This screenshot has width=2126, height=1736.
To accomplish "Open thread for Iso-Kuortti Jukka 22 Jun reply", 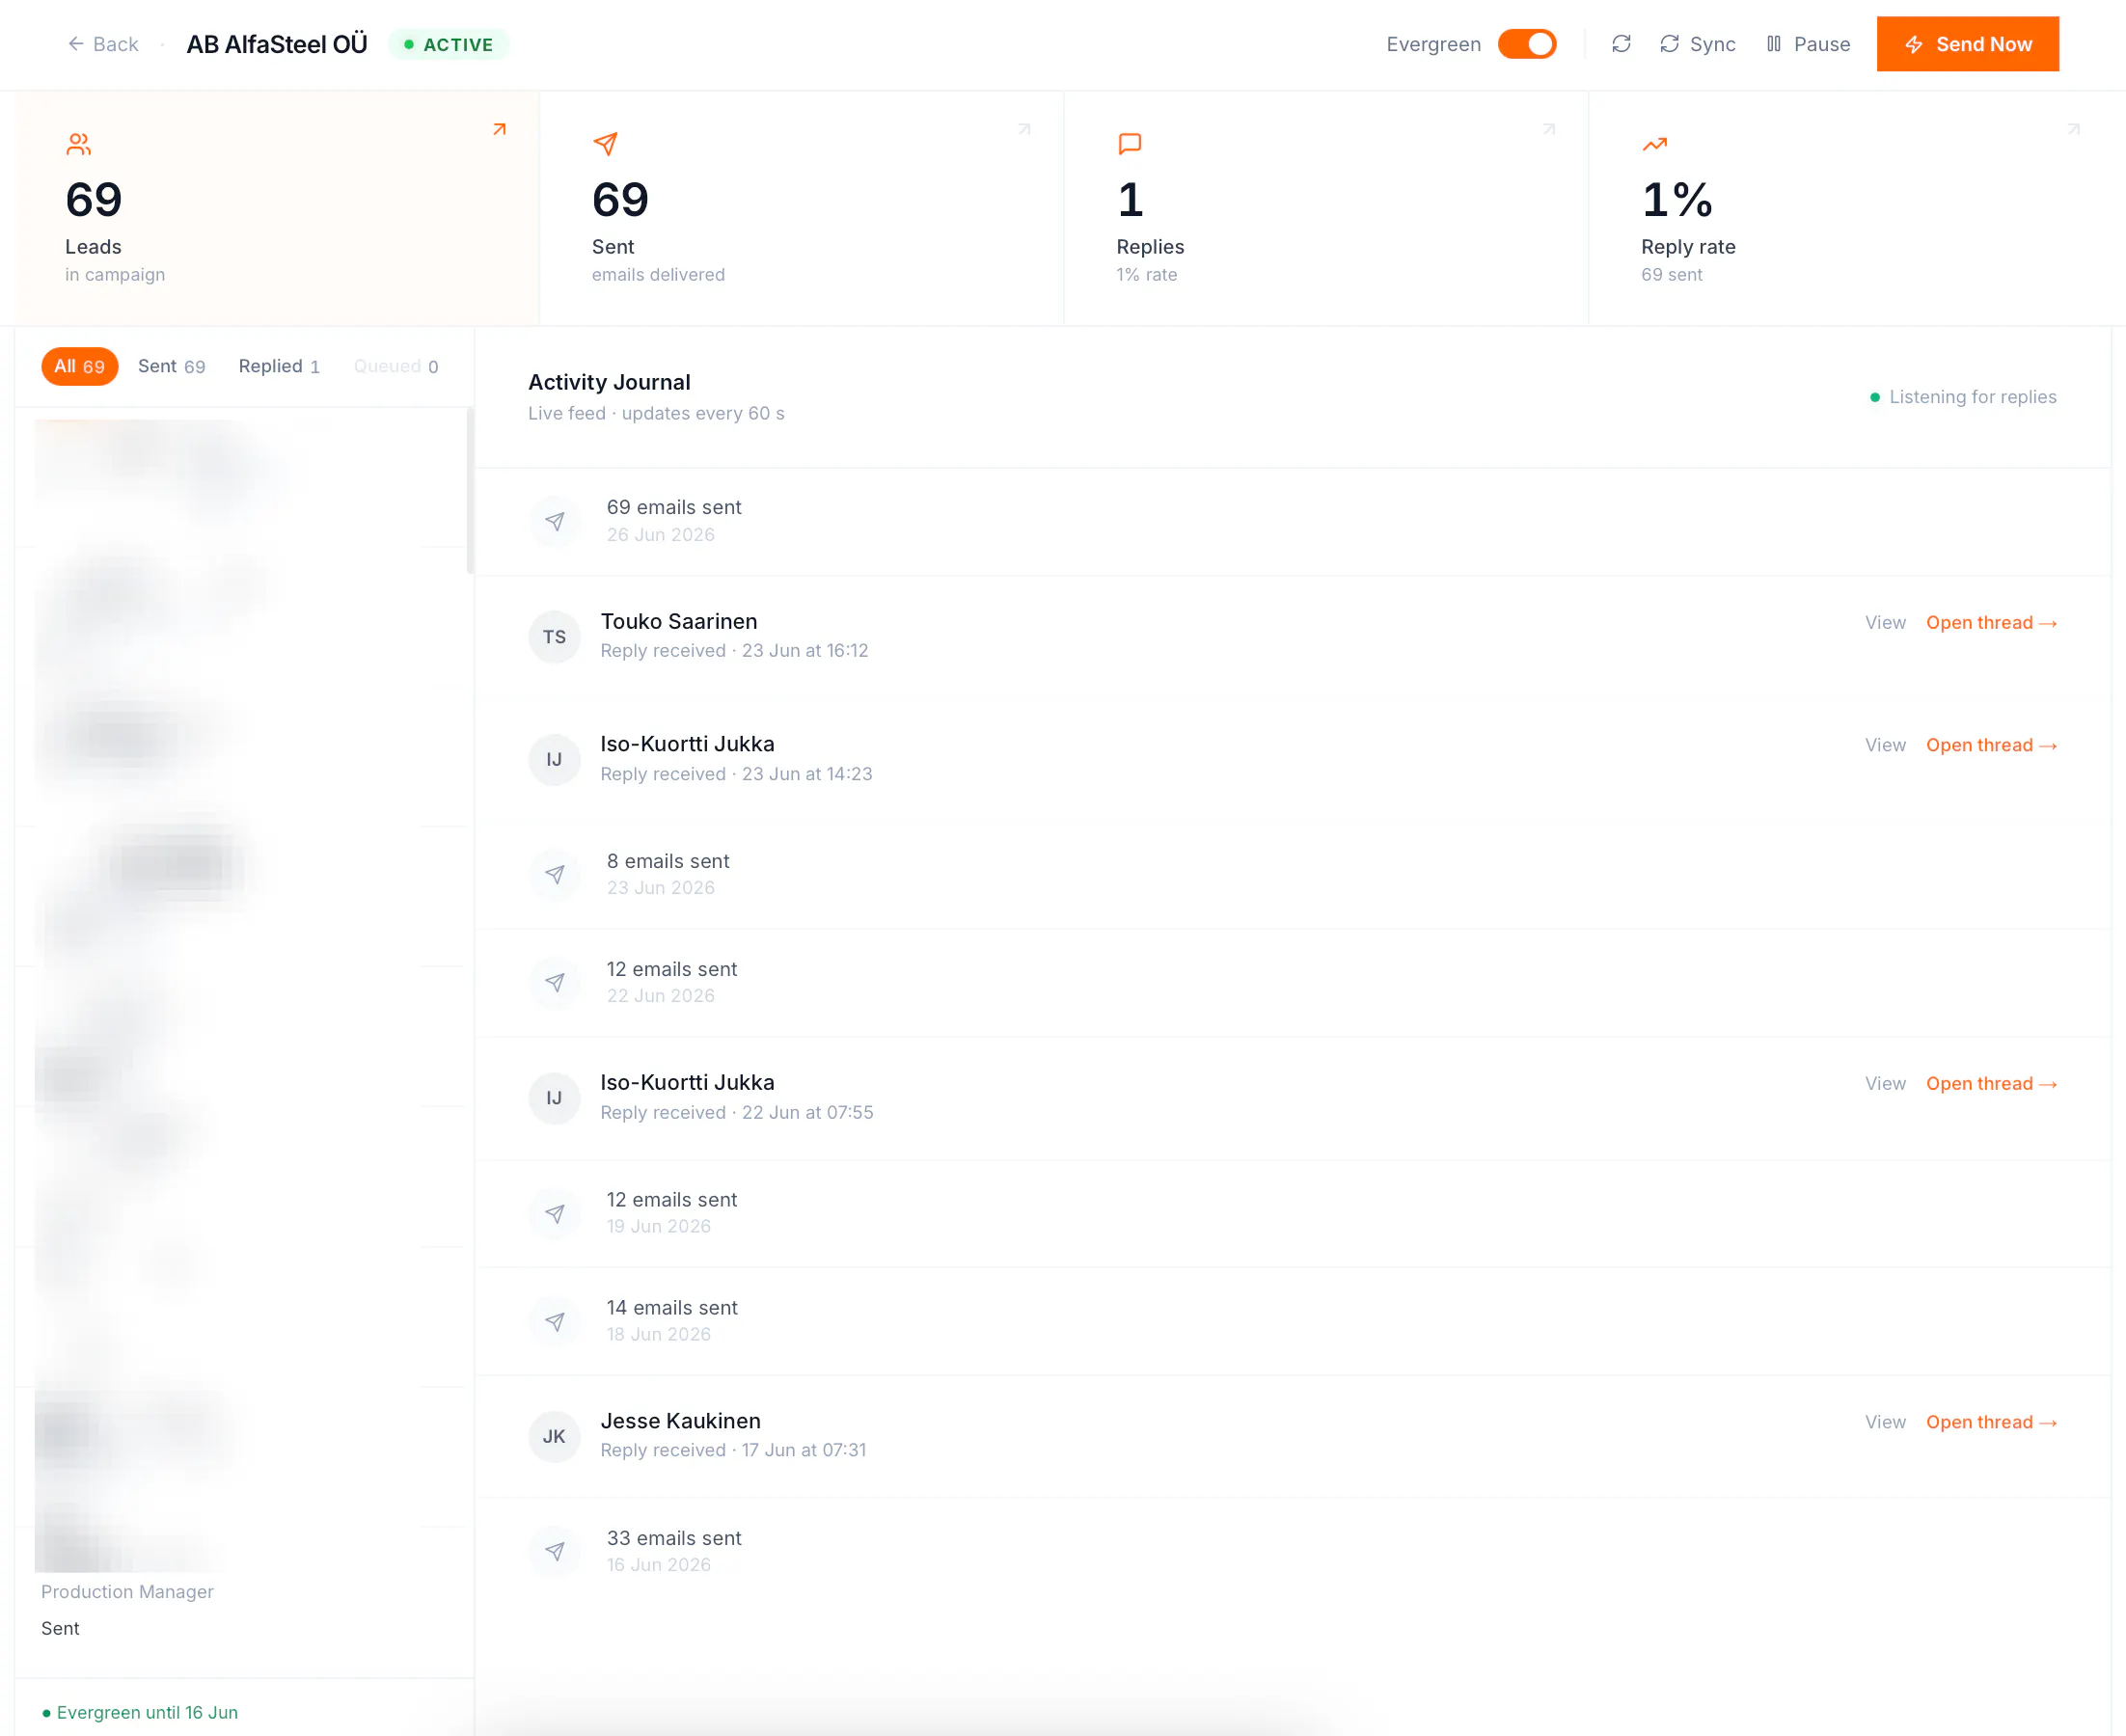I will (x=1991, y=1084).
